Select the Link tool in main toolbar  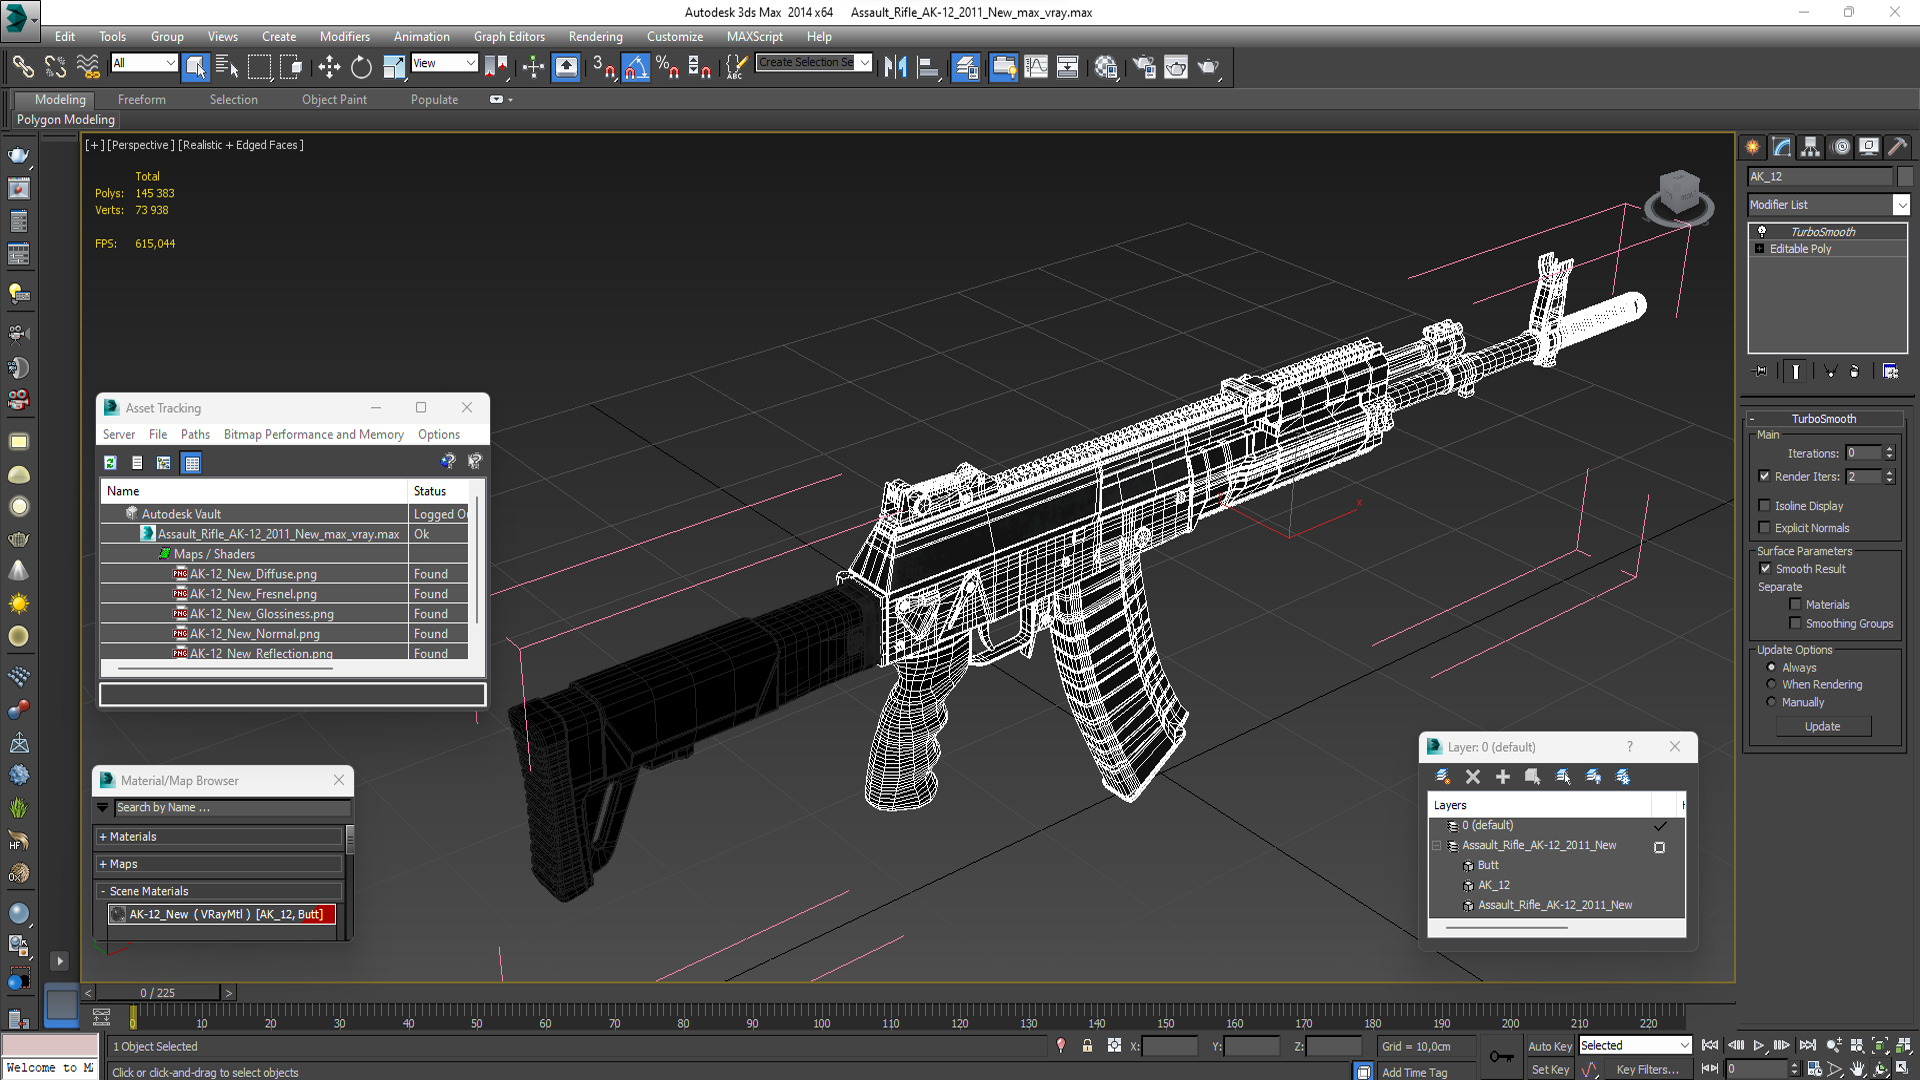22,67
